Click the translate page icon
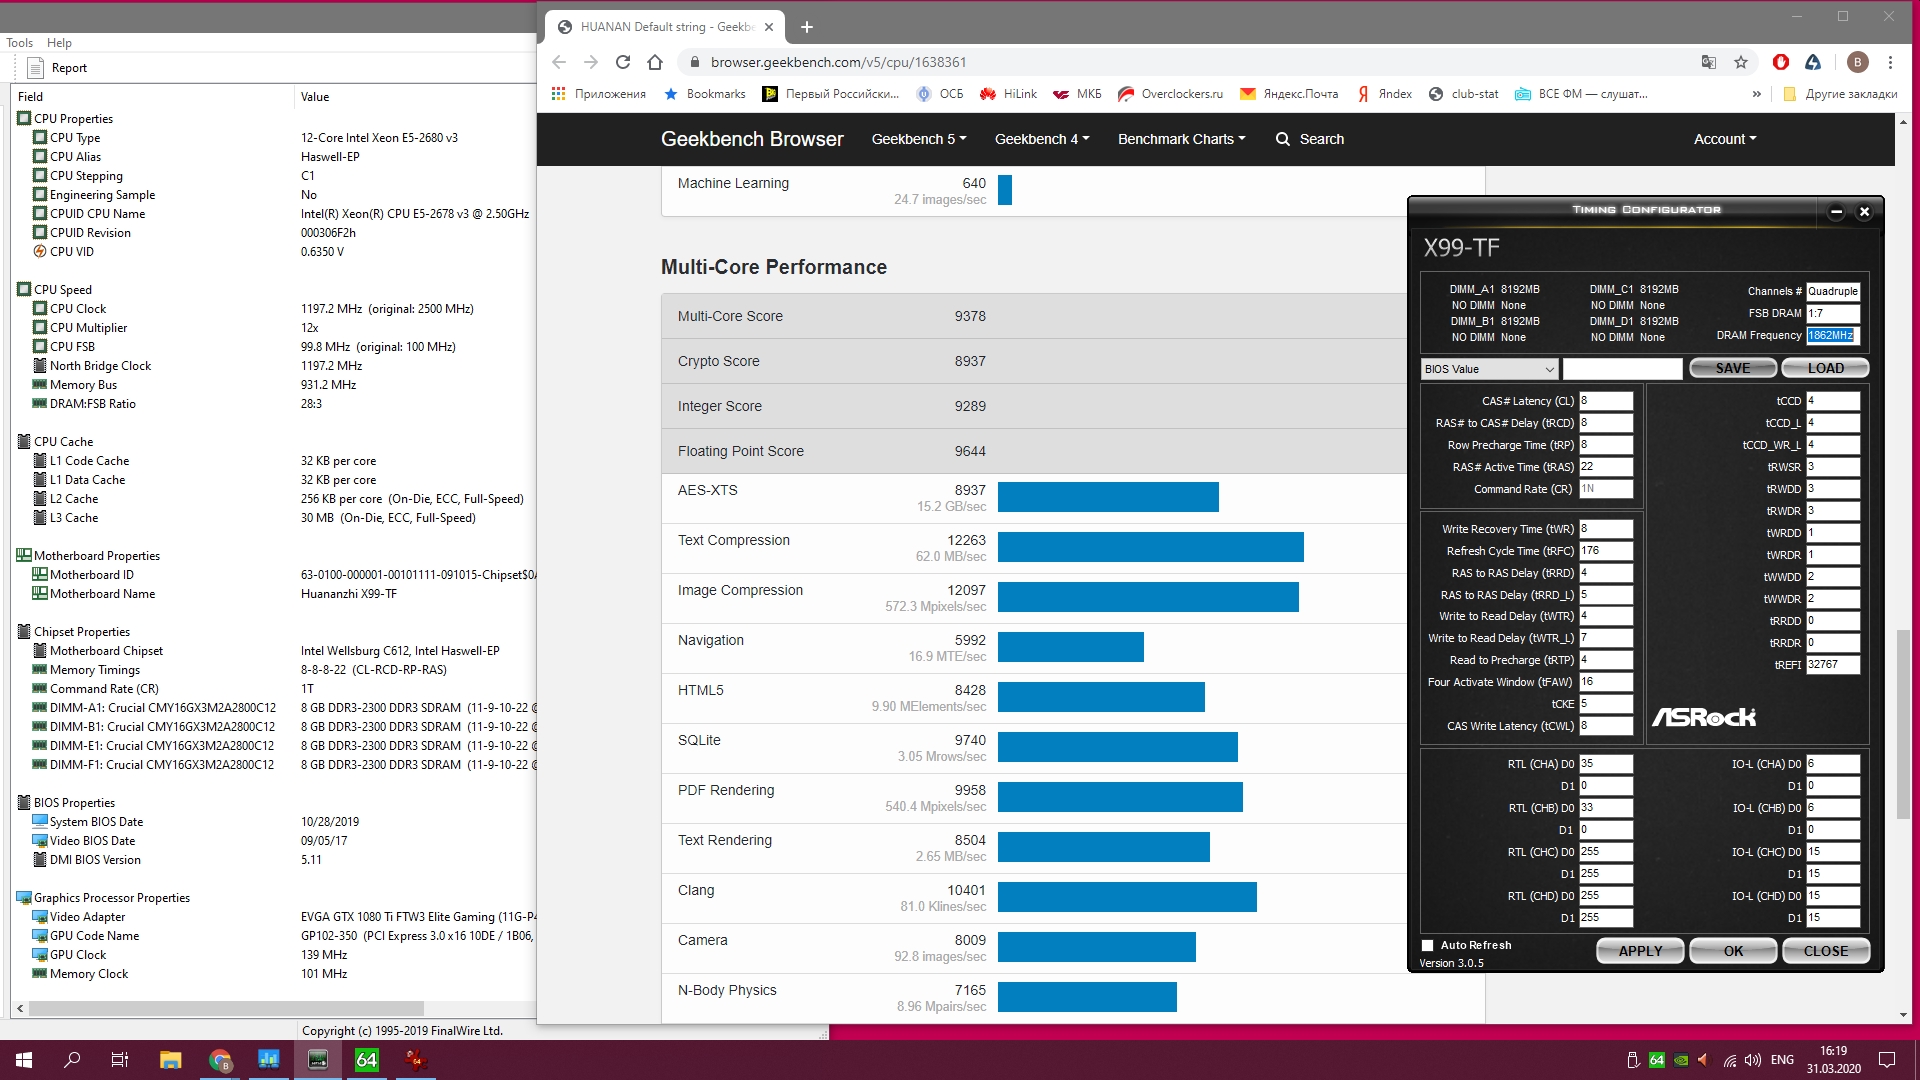The width and height of the screenshot is (1920, 1080). (x=1709, y=62)
